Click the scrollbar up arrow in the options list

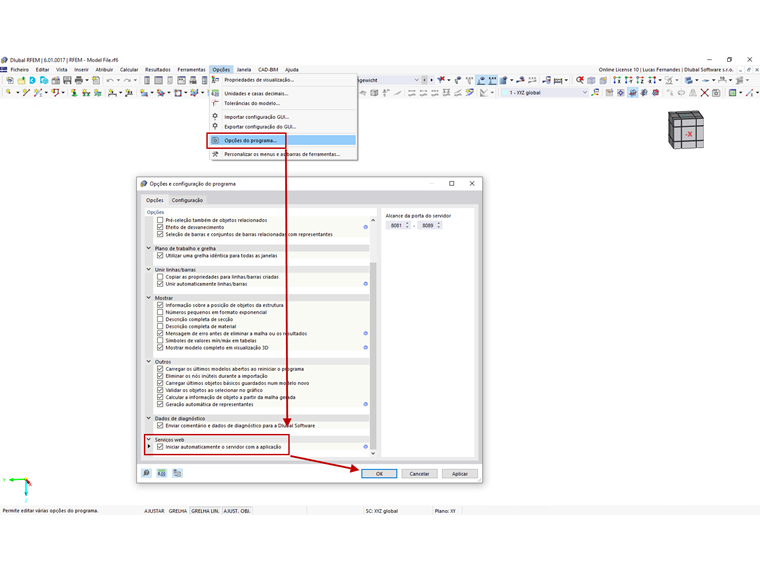373,220
